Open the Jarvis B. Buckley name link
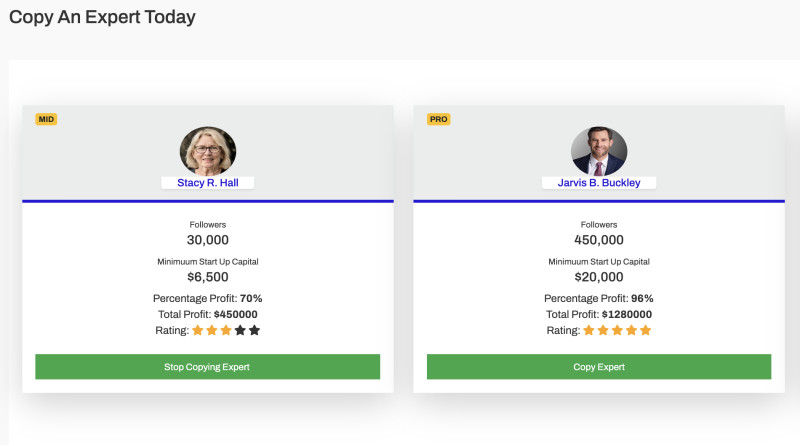800x445 pixels. tap(599, 183)
